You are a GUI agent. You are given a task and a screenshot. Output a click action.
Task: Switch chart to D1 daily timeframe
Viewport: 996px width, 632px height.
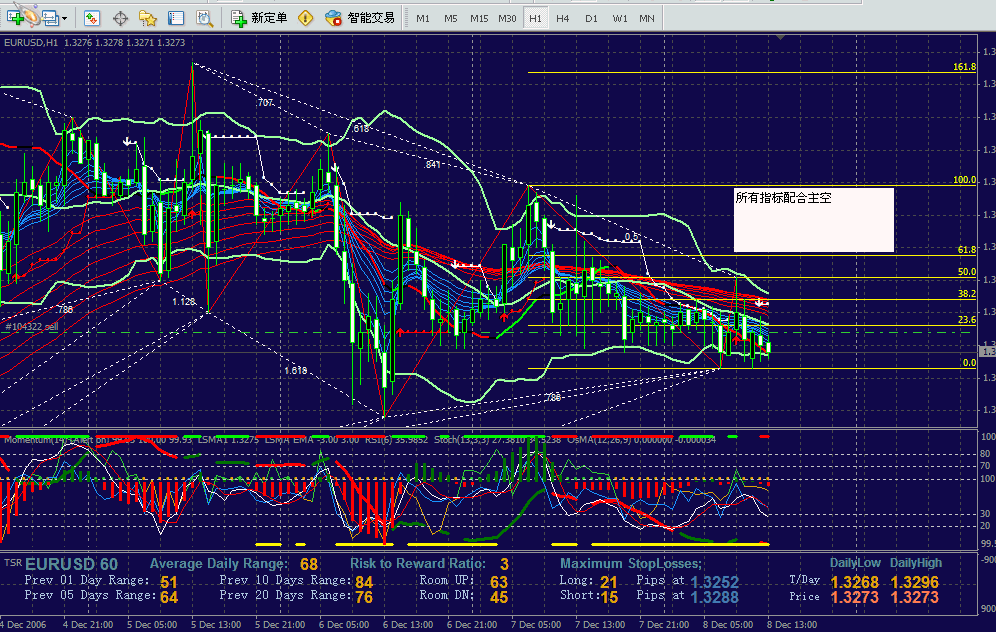[591, 18]
